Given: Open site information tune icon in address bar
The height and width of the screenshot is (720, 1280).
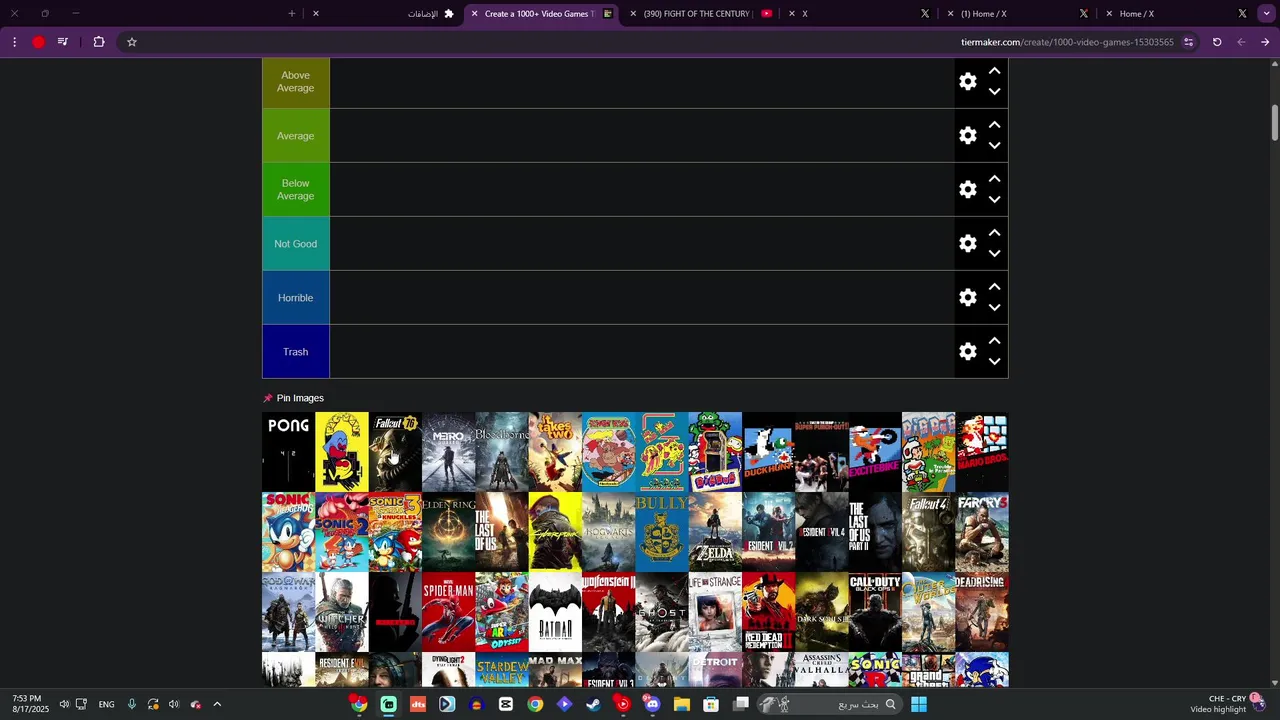Looking at the screenshot, I should (x=1188, y=42).
